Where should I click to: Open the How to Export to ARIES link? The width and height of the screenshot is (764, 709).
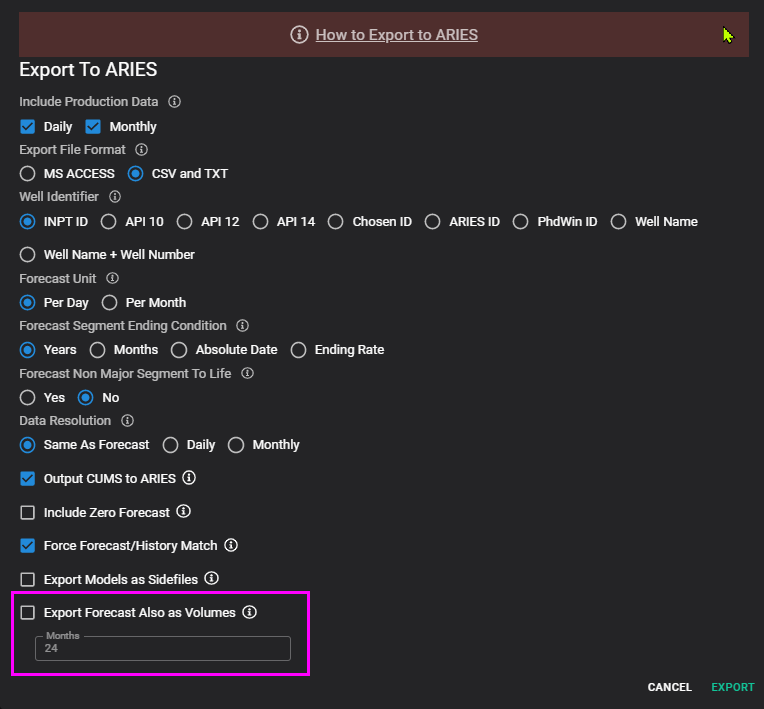[x=396, y=35]
